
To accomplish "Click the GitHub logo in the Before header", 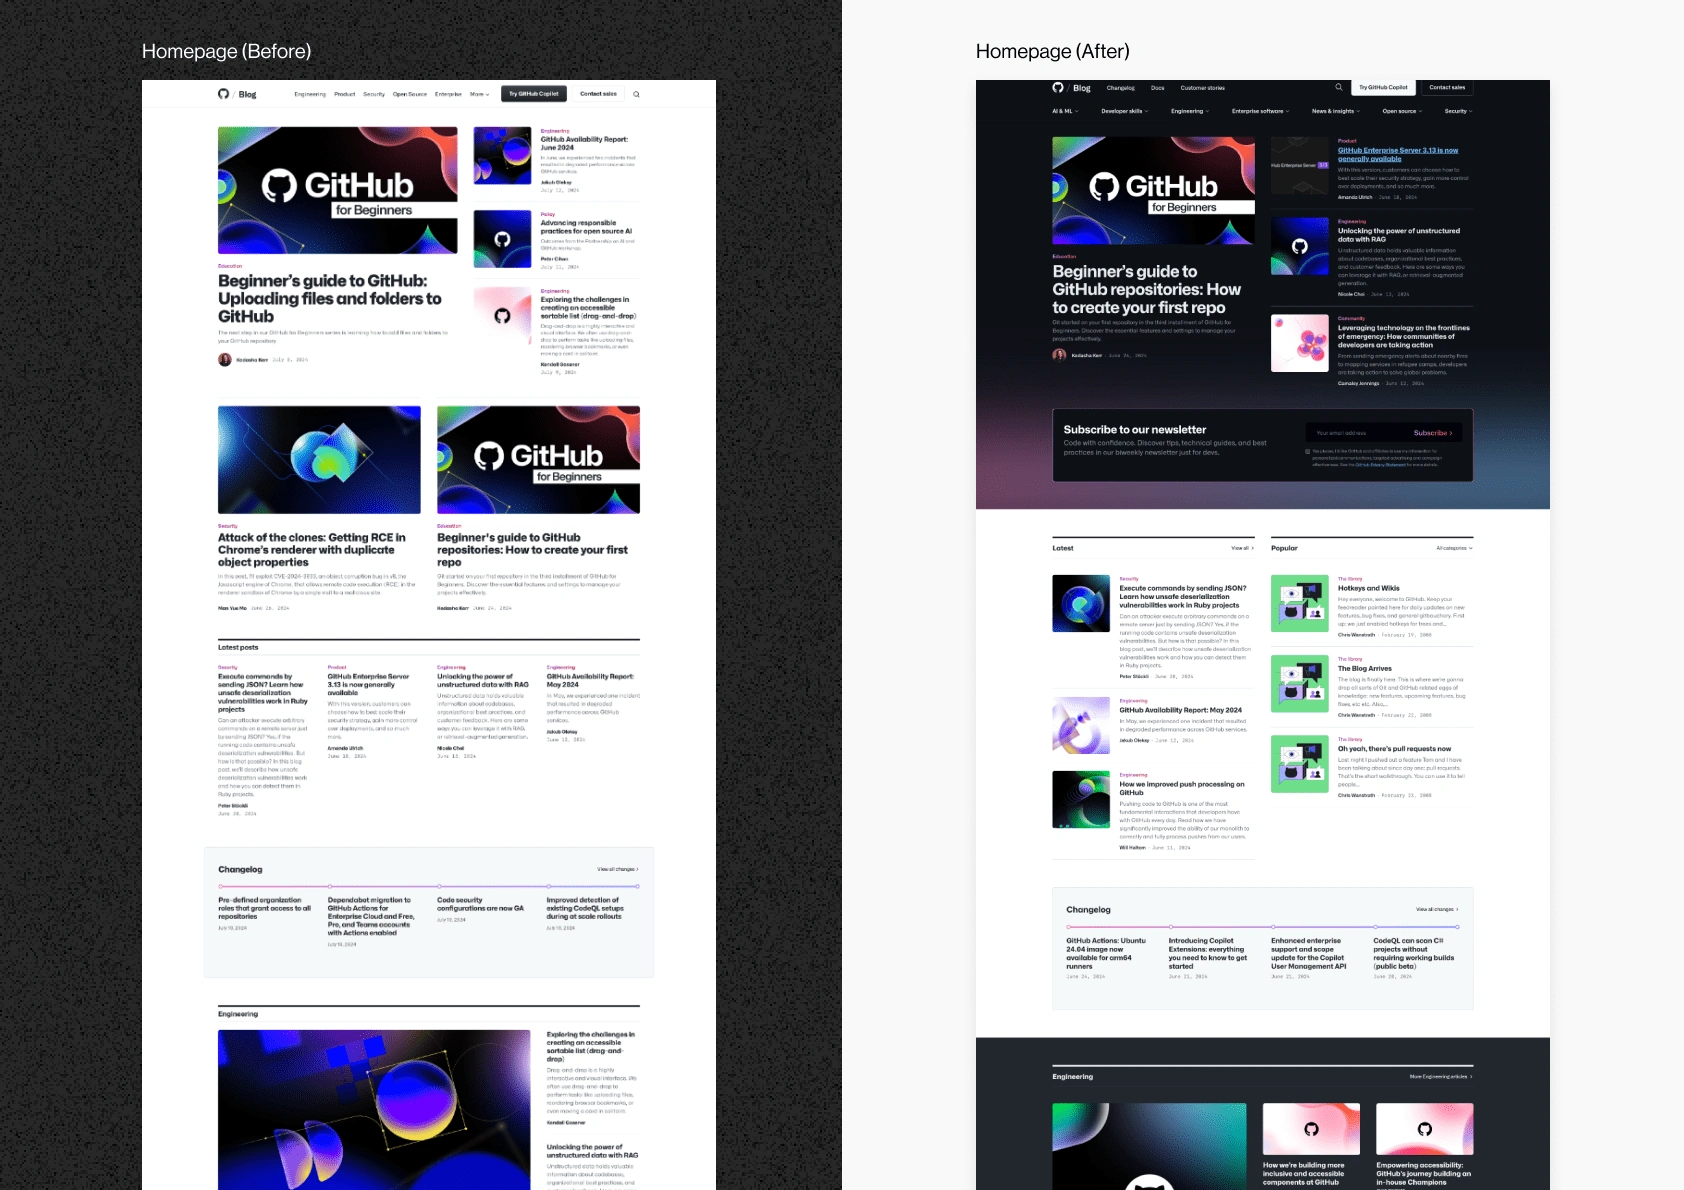I will tap(223, 94).
